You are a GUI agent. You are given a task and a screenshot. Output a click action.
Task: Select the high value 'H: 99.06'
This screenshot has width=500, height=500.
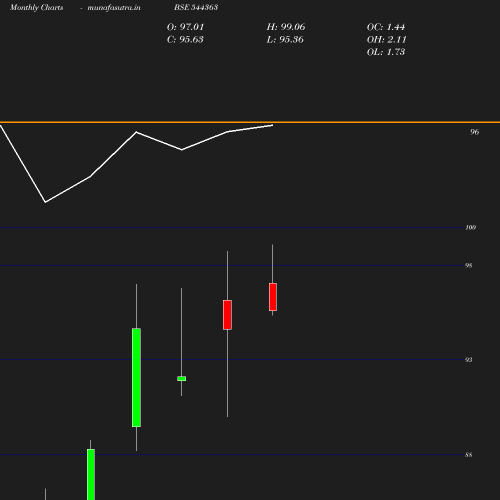pyautogui.click(x=286, y=27)
